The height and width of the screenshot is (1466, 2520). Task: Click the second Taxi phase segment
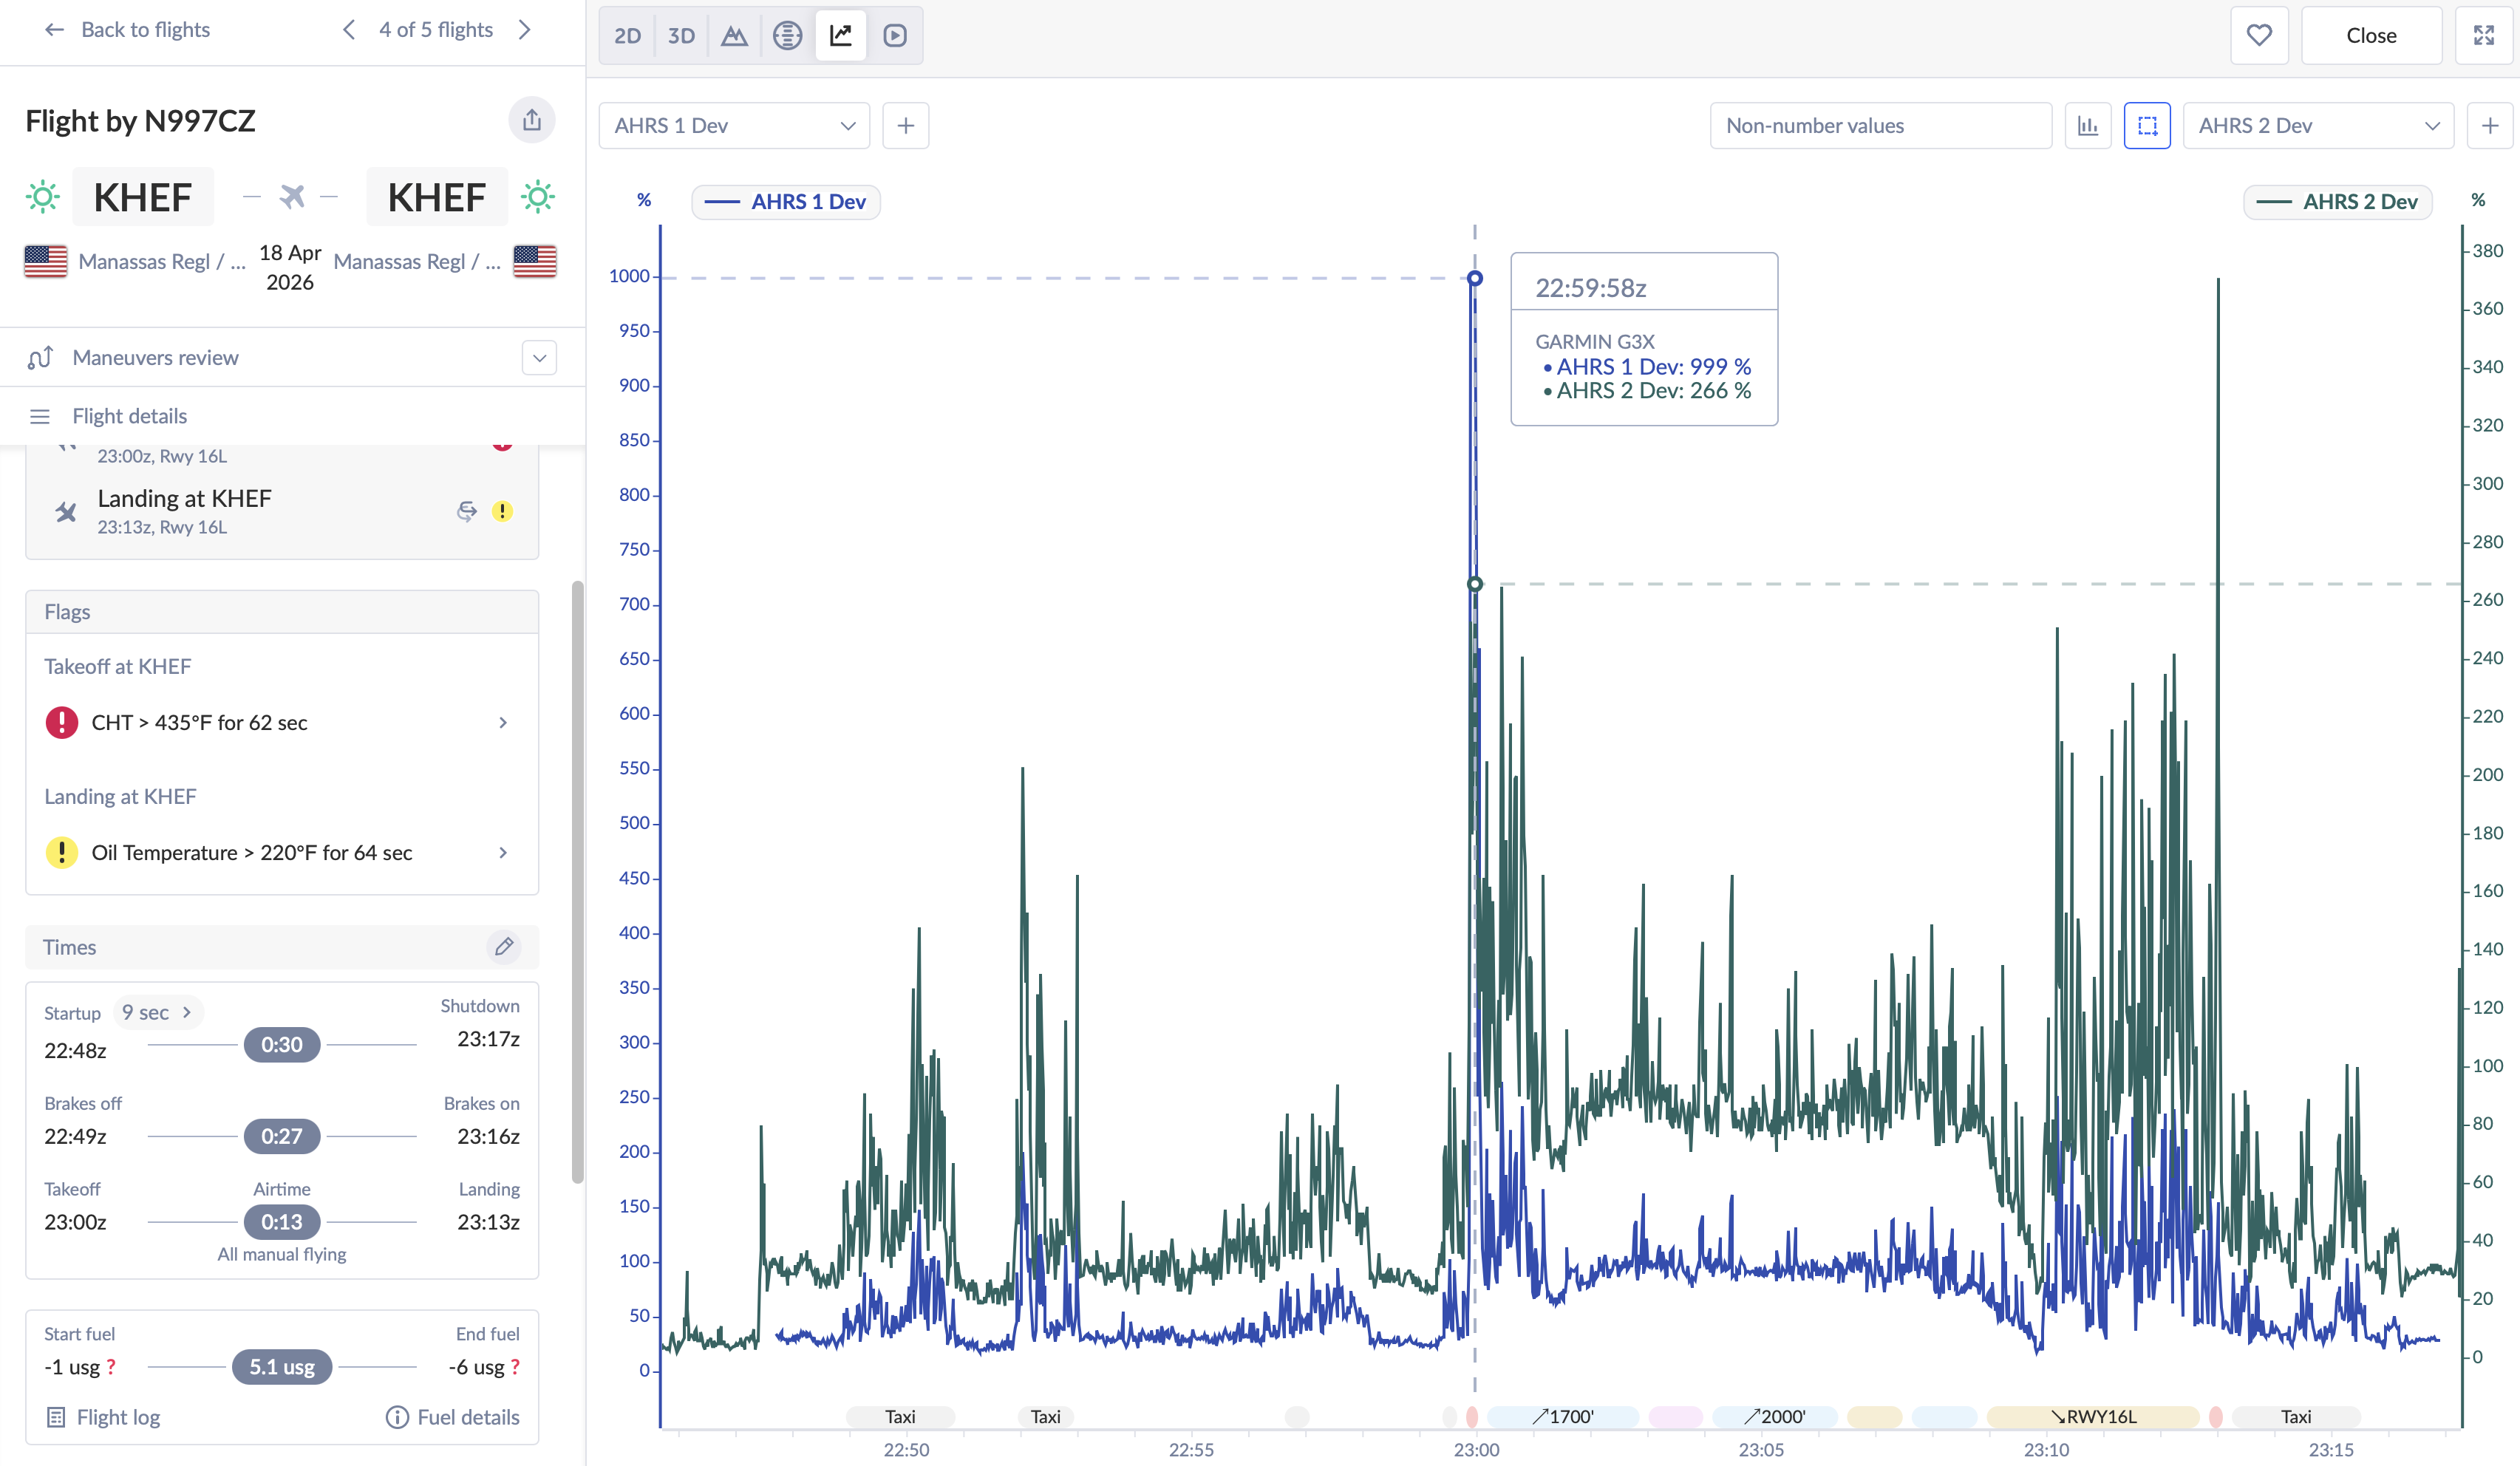tap(1046, 1417)
